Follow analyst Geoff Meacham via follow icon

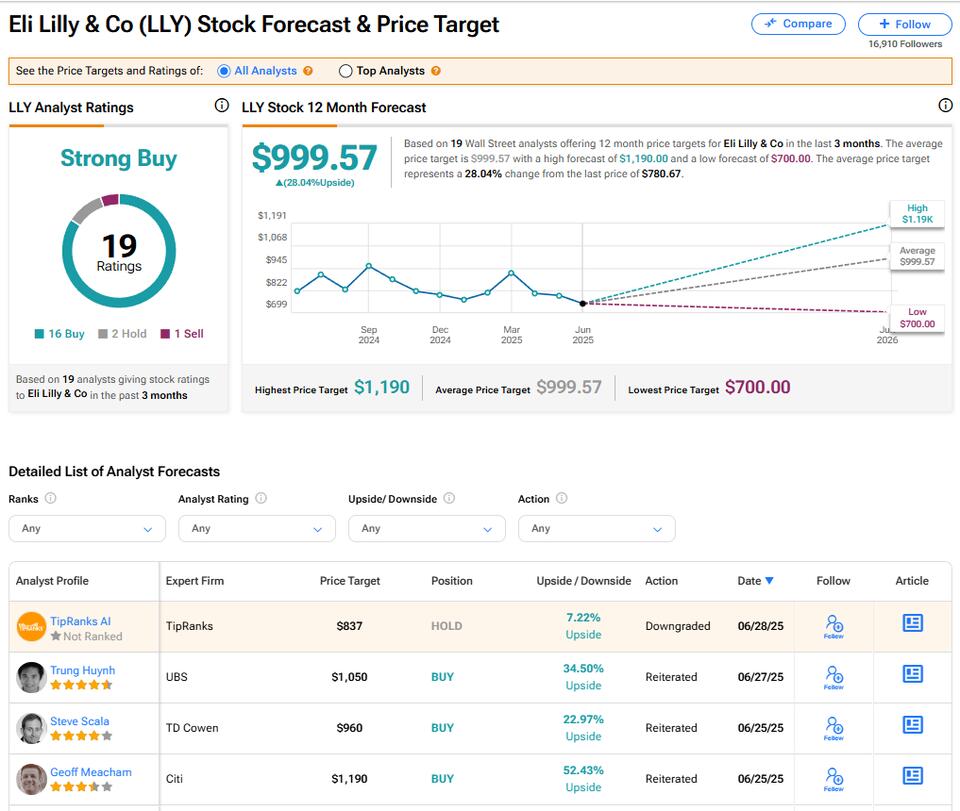834,779
